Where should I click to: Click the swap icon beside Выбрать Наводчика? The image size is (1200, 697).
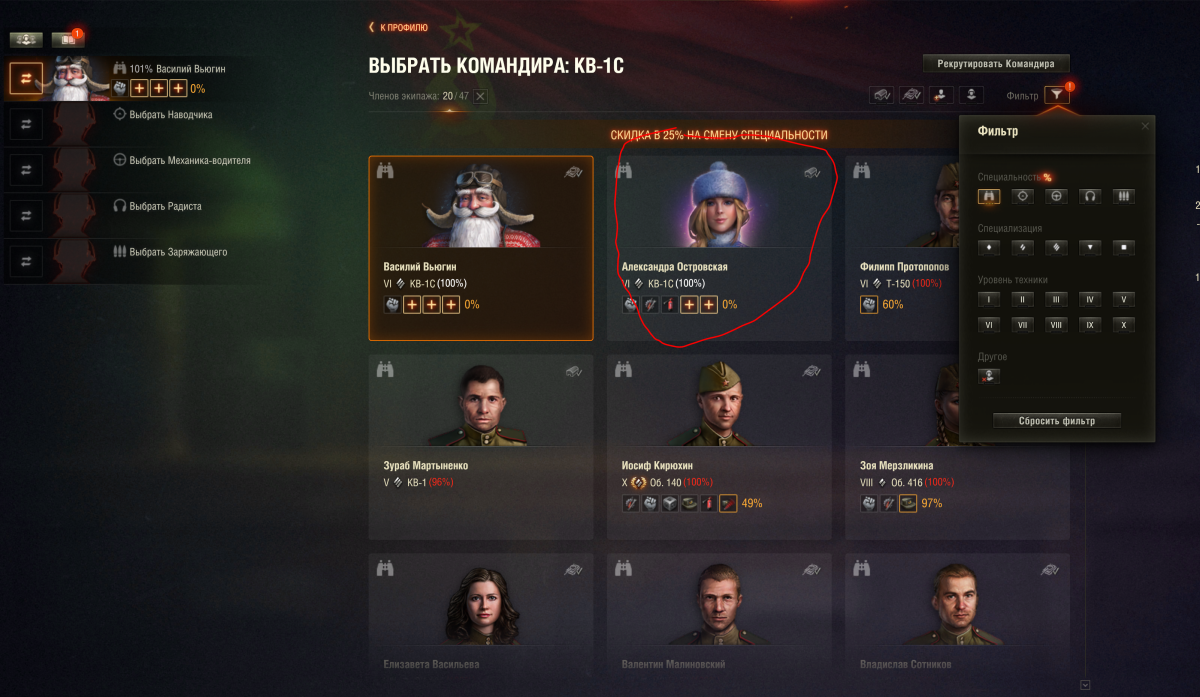point(26,123)
